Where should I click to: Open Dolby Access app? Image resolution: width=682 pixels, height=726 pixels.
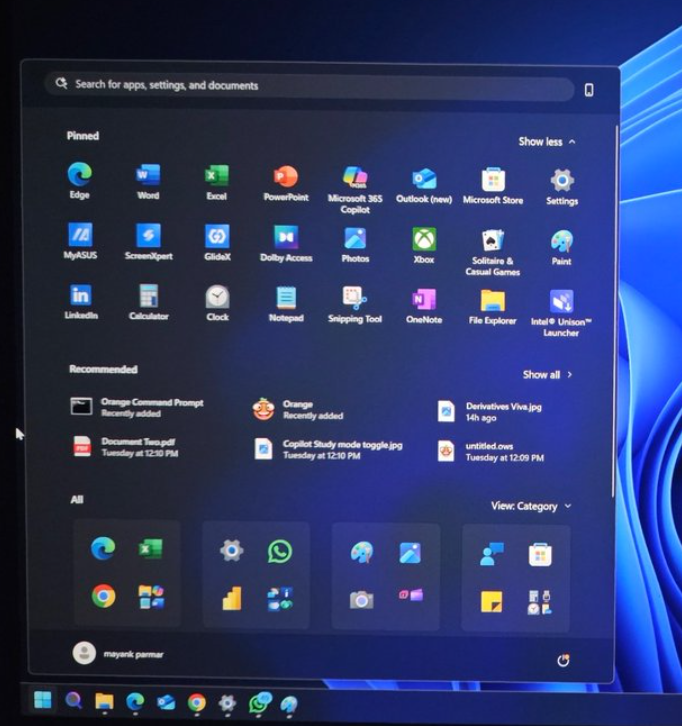286,244
